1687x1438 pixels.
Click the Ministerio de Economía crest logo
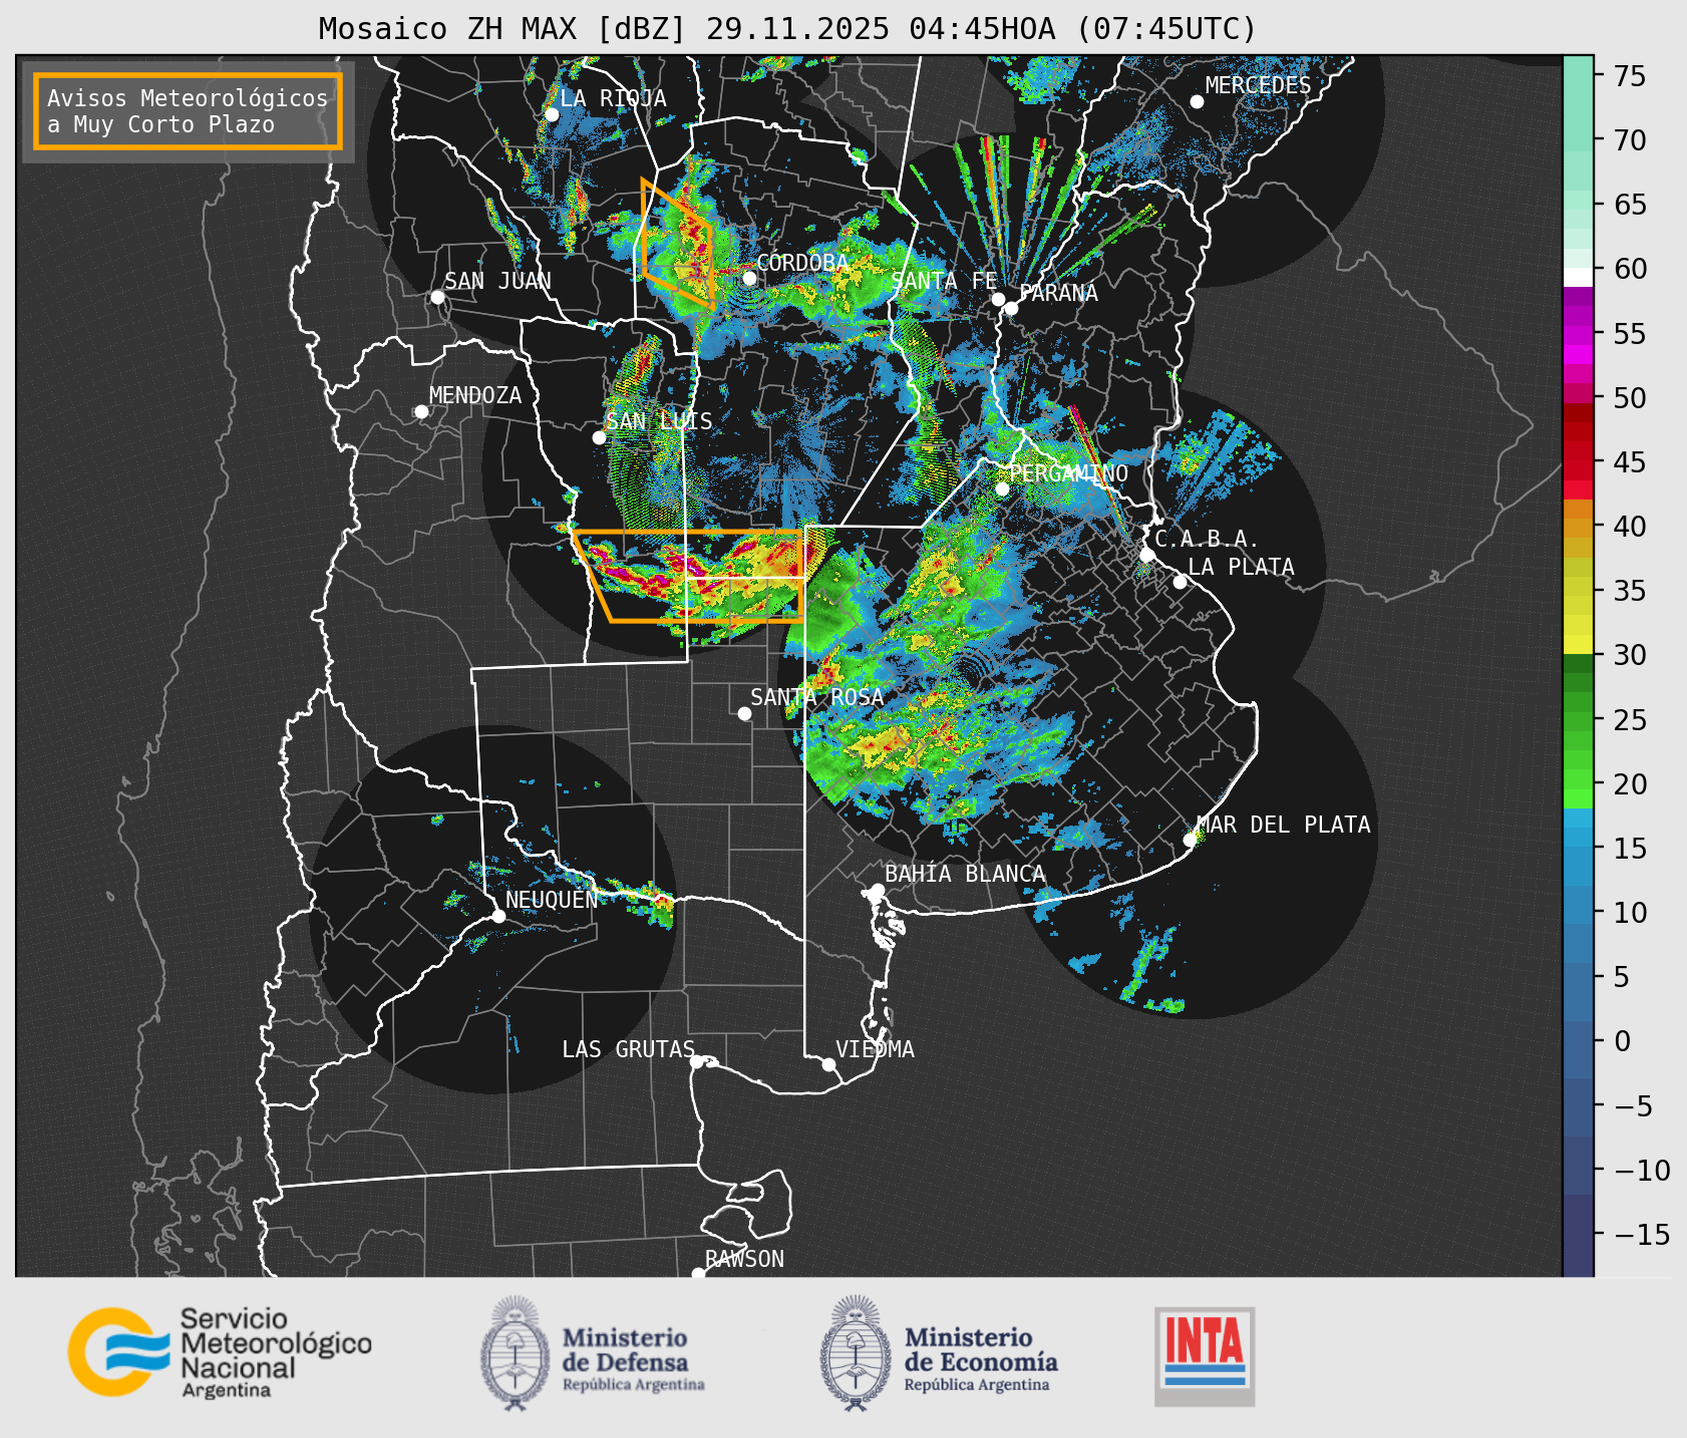click(x=855, y=1353)
